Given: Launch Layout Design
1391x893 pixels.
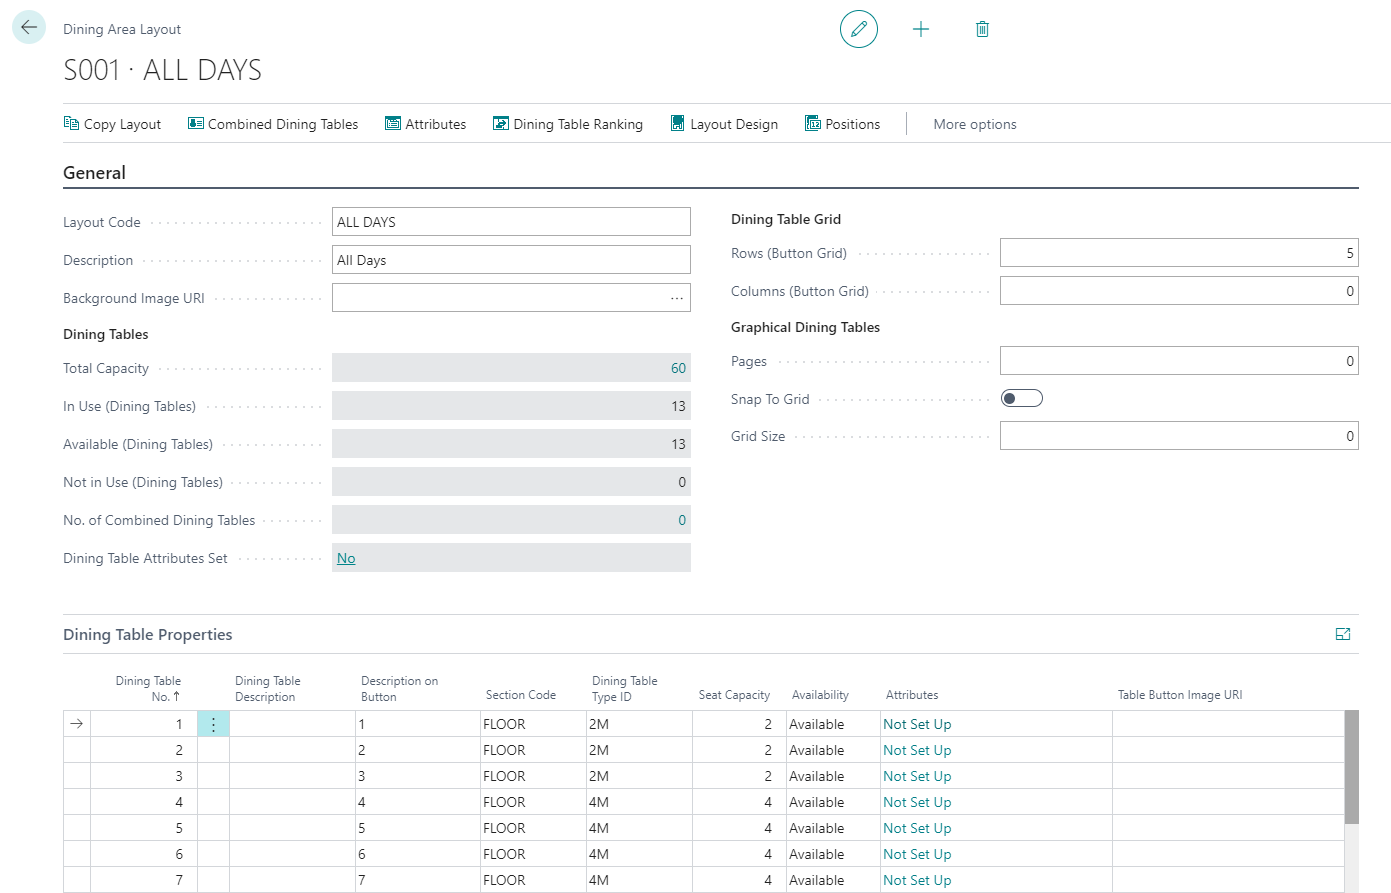Looking at the screenshot, I should (724, 124).
